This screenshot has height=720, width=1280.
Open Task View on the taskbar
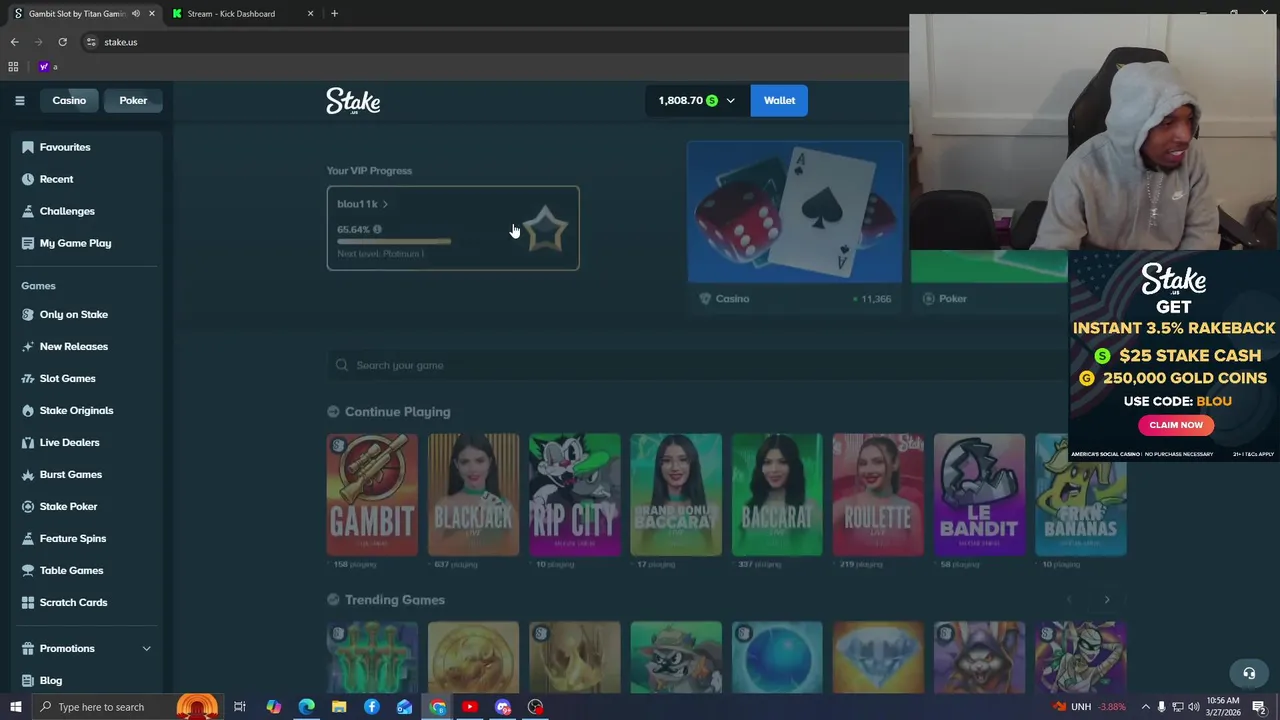[x=240, y=707]
